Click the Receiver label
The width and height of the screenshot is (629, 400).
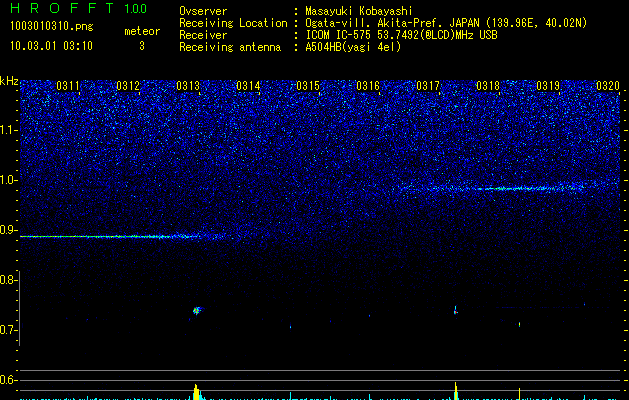(203, 35)
